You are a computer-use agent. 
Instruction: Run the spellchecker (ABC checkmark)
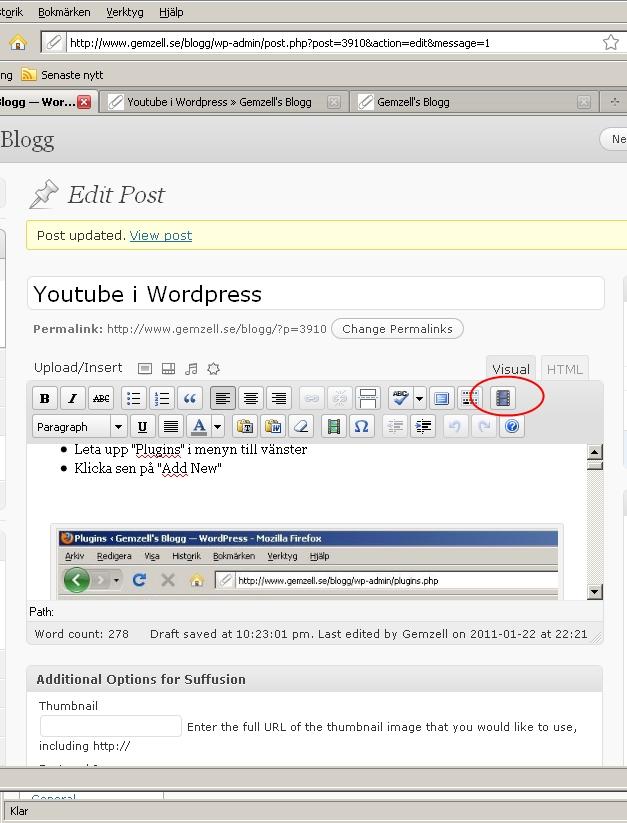(x=400, y=398)
